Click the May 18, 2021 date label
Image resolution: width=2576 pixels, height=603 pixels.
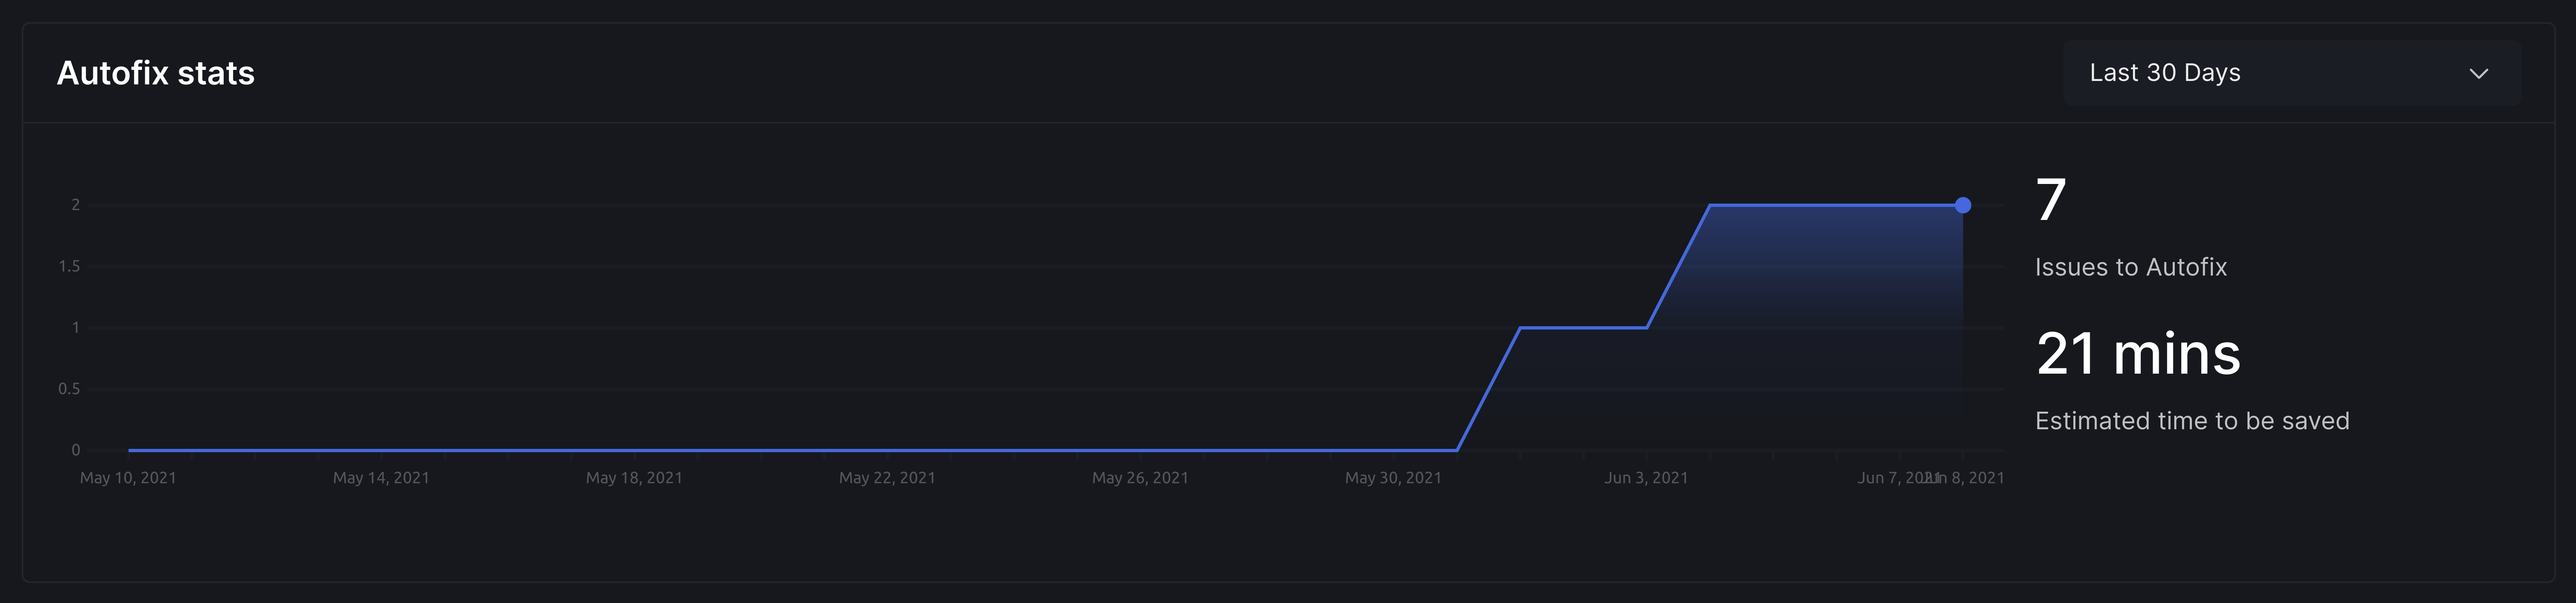point(634,478)
